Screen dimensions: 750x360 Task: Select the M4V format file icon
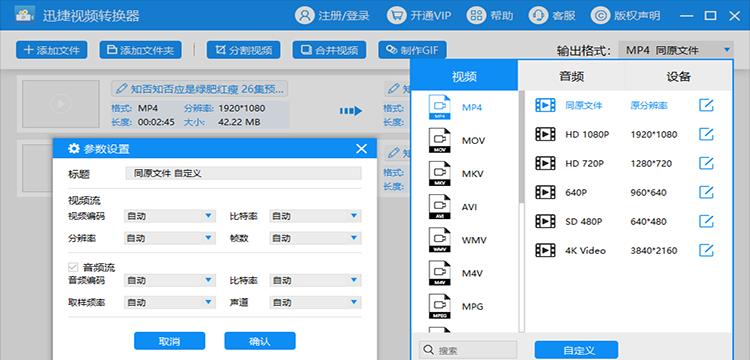439,273
